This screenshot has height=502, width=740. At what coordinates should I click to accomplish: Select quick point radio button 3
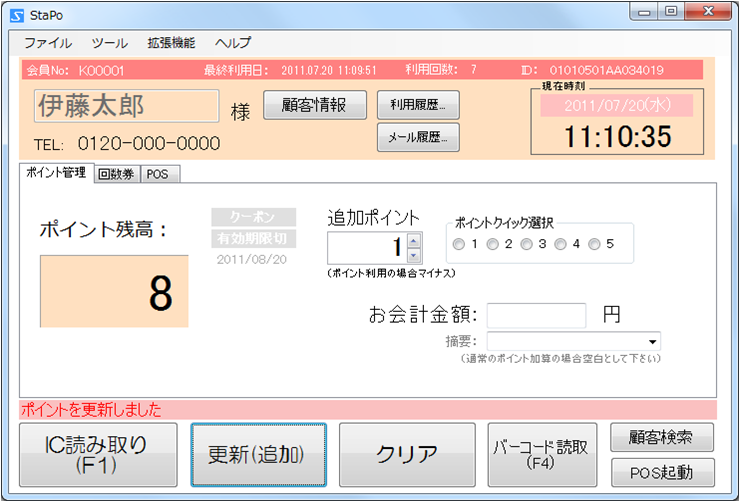click(x=526, y=244)
